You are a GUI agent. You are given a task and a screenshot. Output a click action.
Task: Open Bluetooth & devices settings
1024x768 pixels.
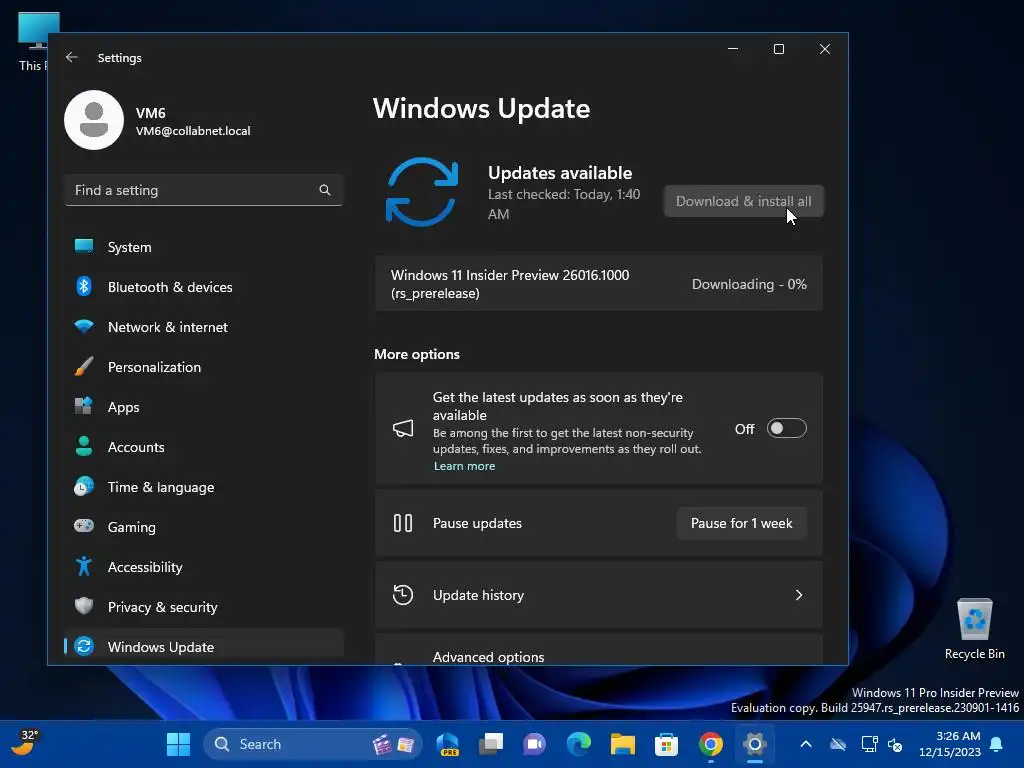pyautogui.click(x=204, y=287)
